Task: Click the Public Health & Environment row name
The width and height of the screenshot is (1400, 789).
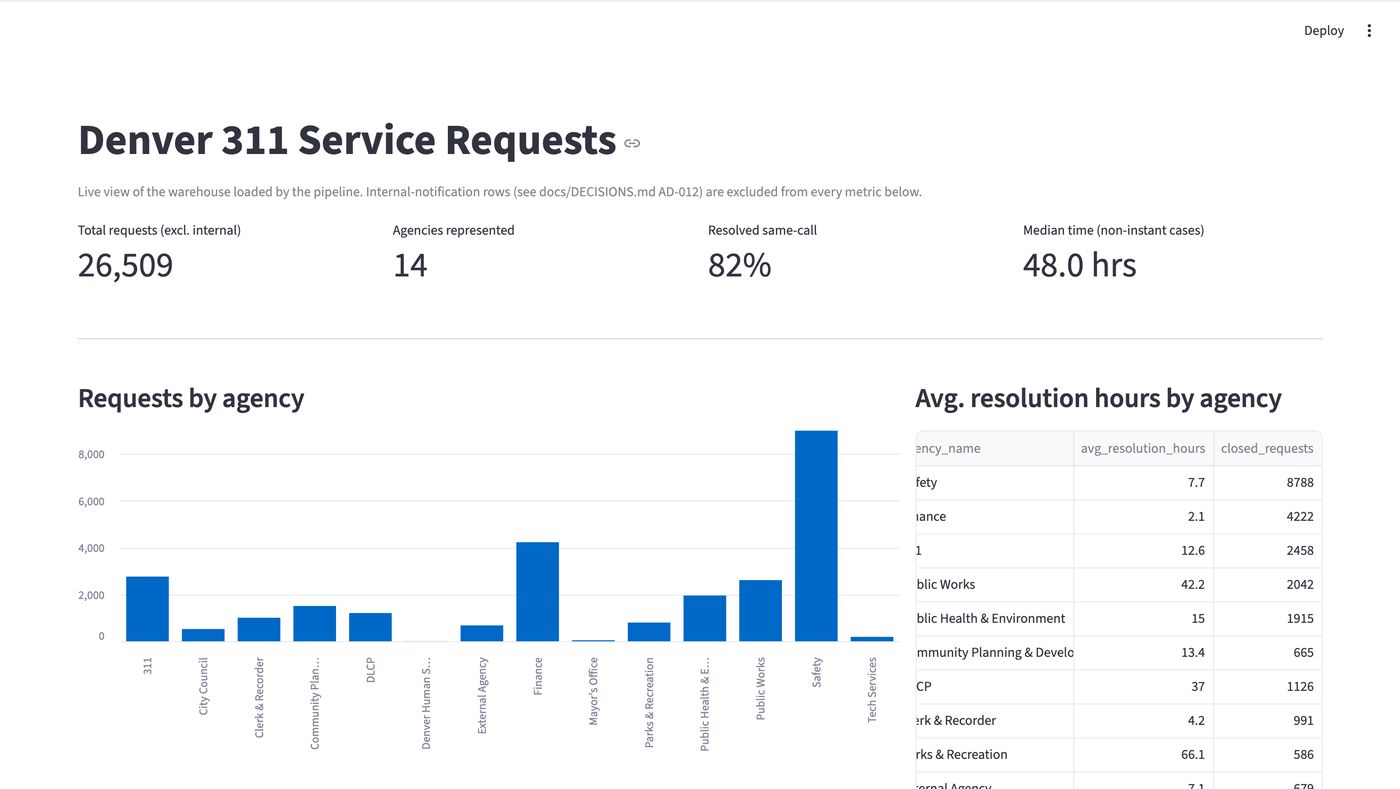Action: pyautogui.click(x=994, y=618)
